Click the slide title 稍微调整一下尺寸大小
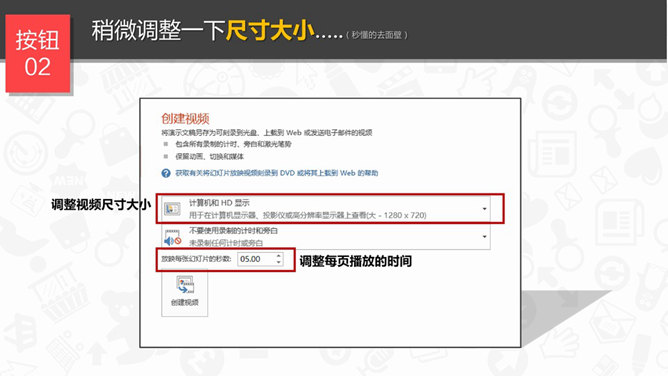668x376 pixels. [204, 30]
